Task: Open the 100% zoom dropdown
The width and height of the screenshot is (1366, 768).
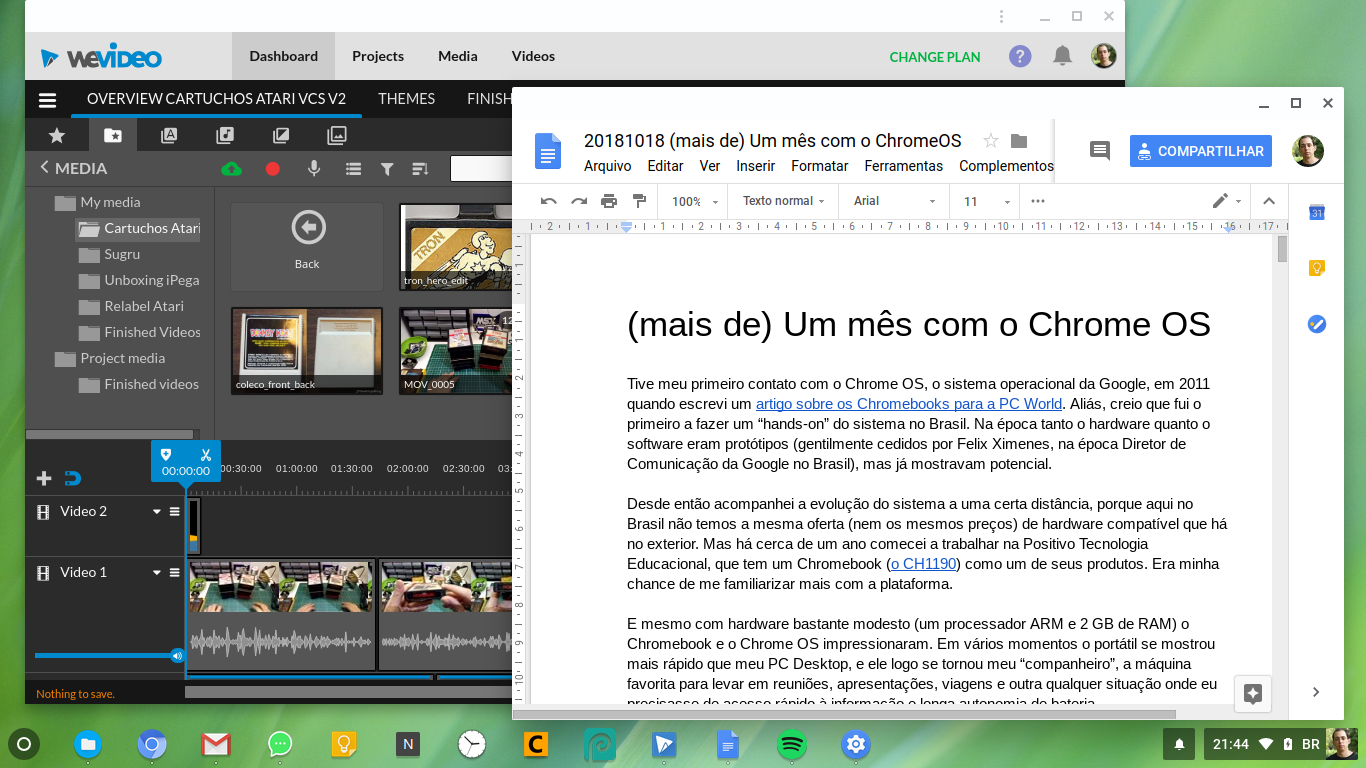Action: tap(695, 201)
